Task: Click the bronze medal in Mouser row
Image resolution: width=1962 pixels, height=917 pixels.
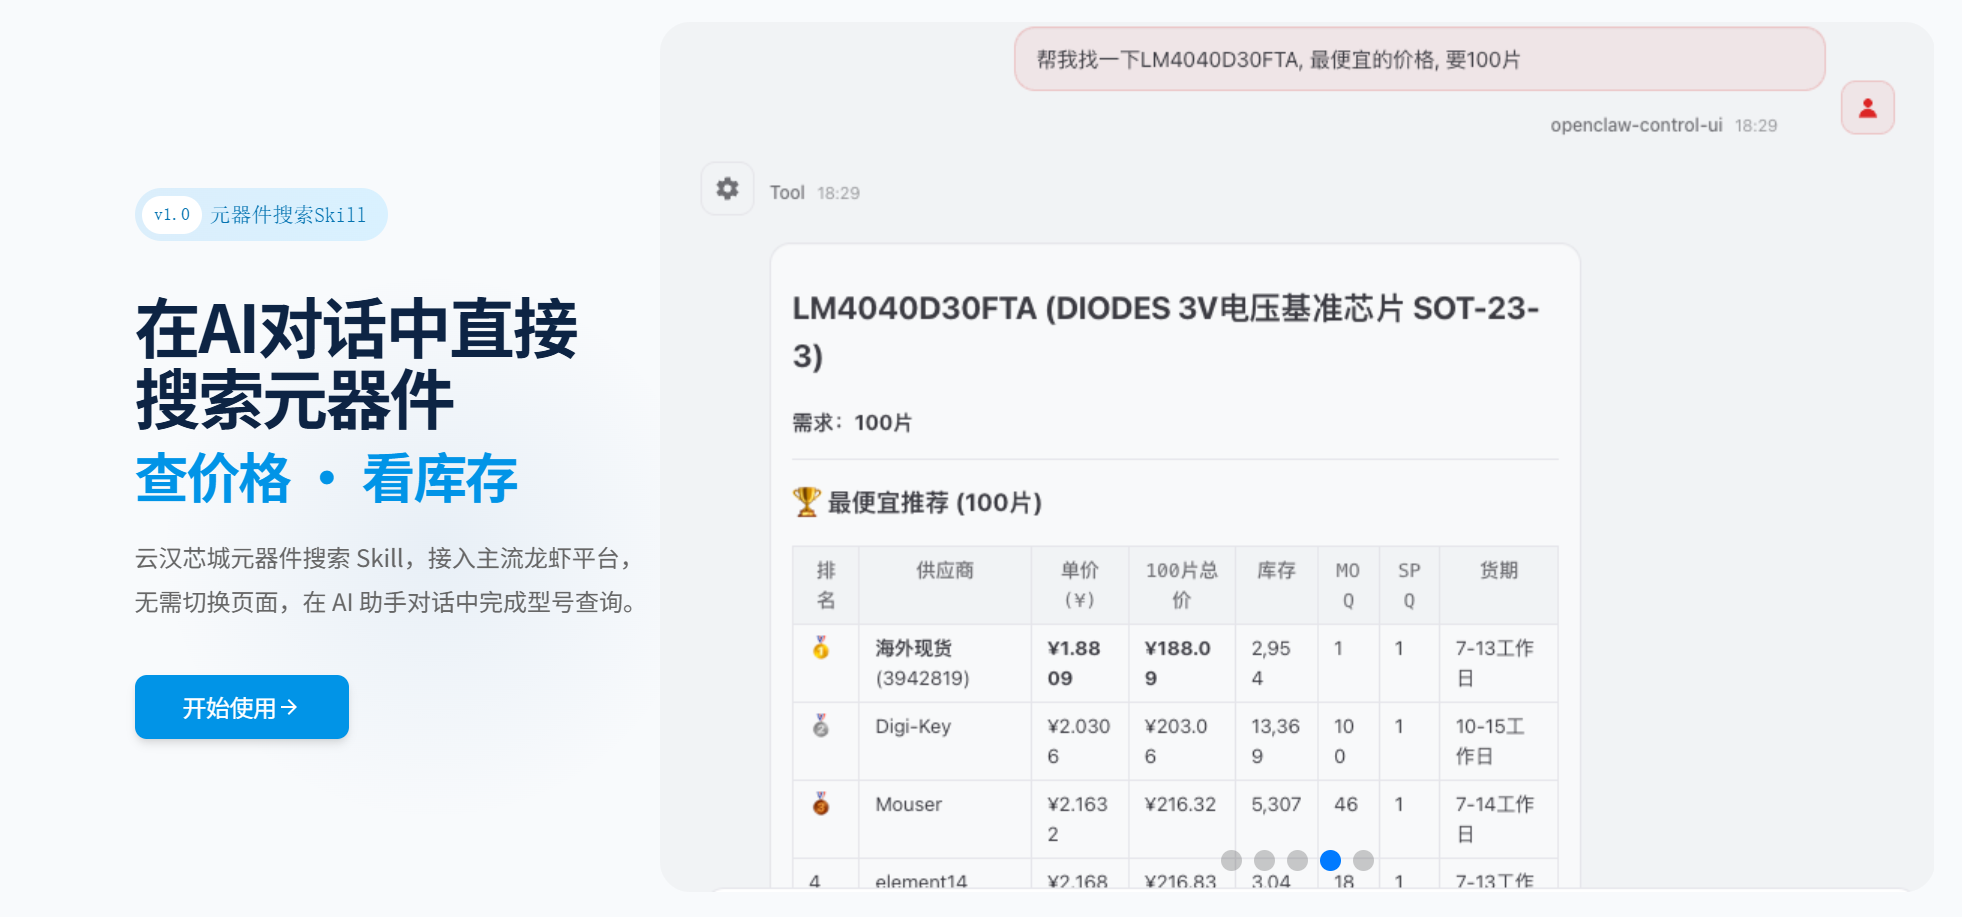Action: 821,804
